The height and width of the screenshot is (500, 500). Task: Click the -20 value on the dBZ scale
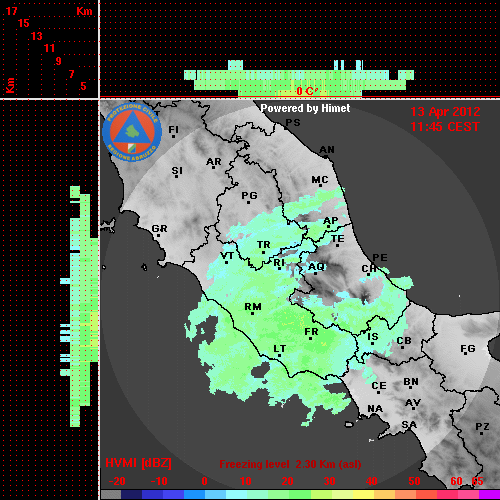pos(117,481)
